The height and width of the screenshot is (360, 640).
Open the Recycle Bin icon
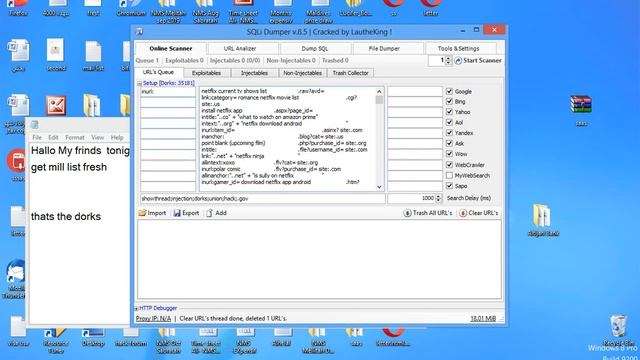click(x=618, y=330)
